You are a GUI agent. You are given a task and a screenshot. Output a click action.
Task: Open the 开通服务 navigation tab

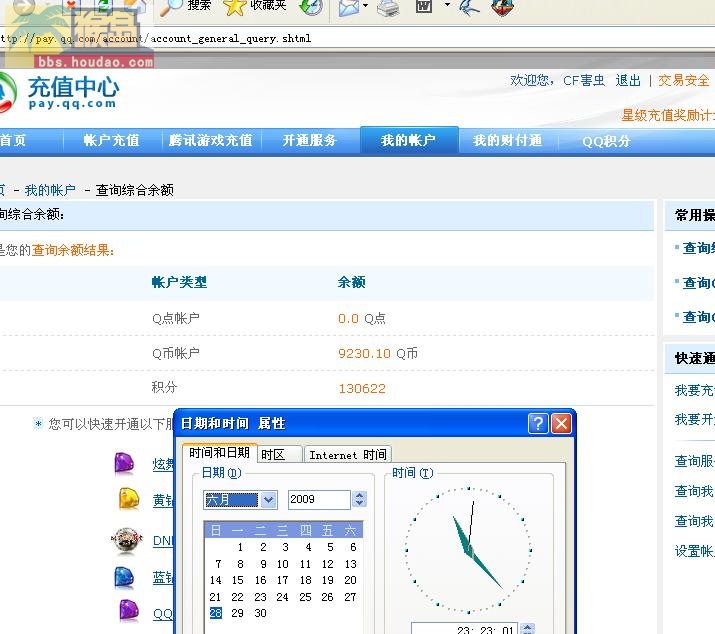pyautogui.click(x=310, y=140)
